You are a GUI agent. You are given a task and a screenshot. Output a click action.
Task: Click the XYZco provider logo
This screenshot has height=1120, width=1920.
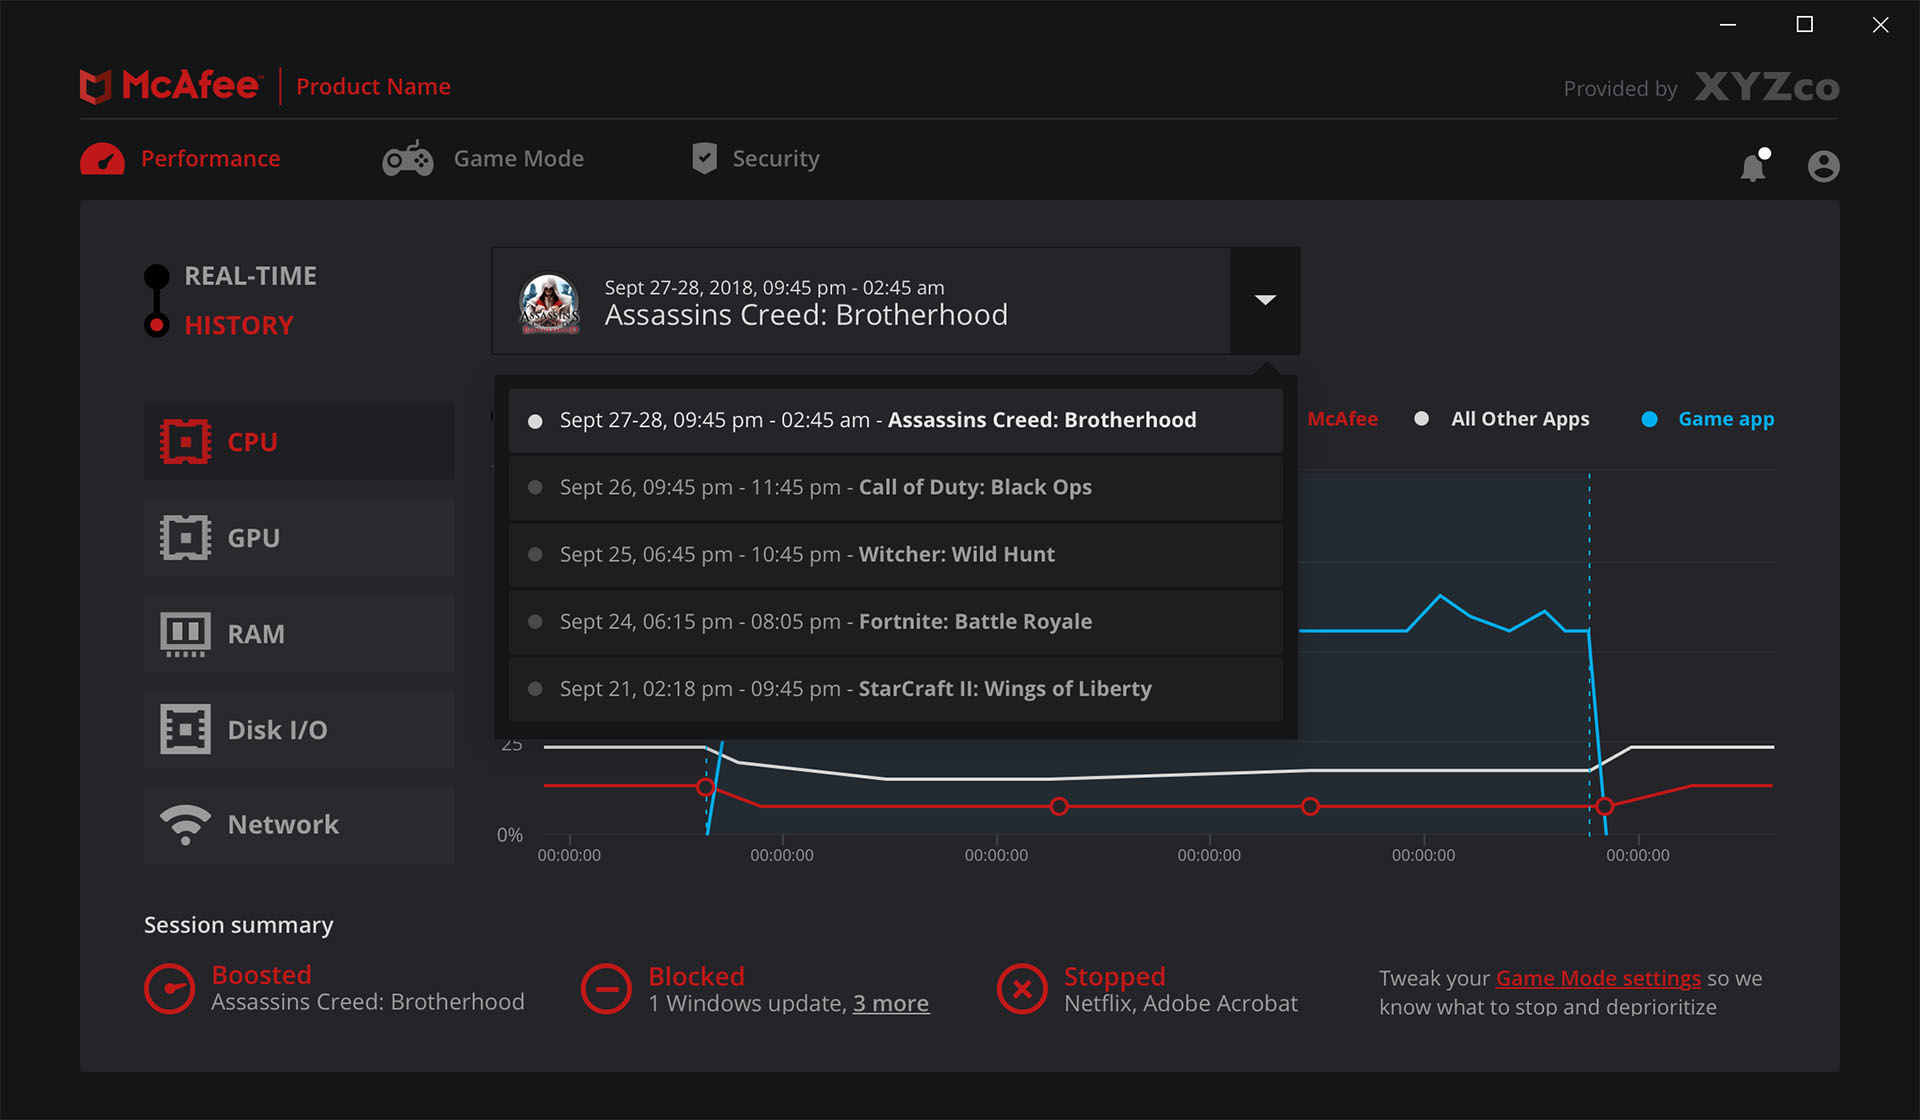(x=1767, y=88)
